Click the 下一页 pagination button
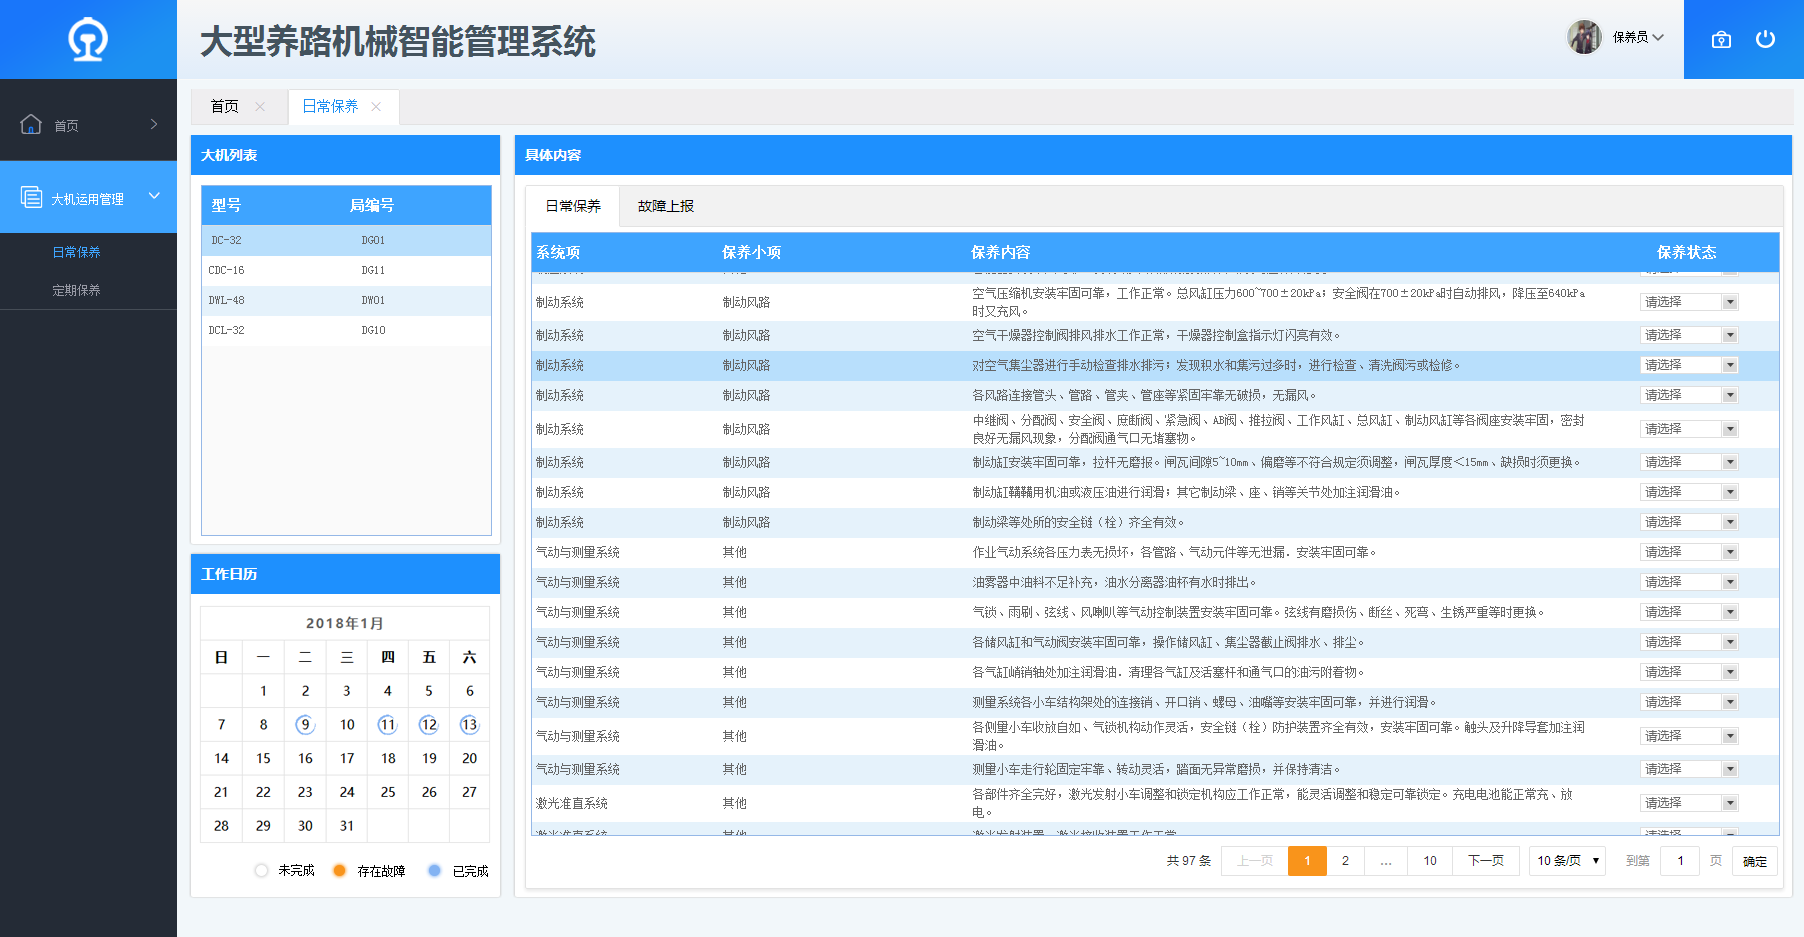The width and height of the screenshot is (1804, 937). click(x=1485, y=861)
